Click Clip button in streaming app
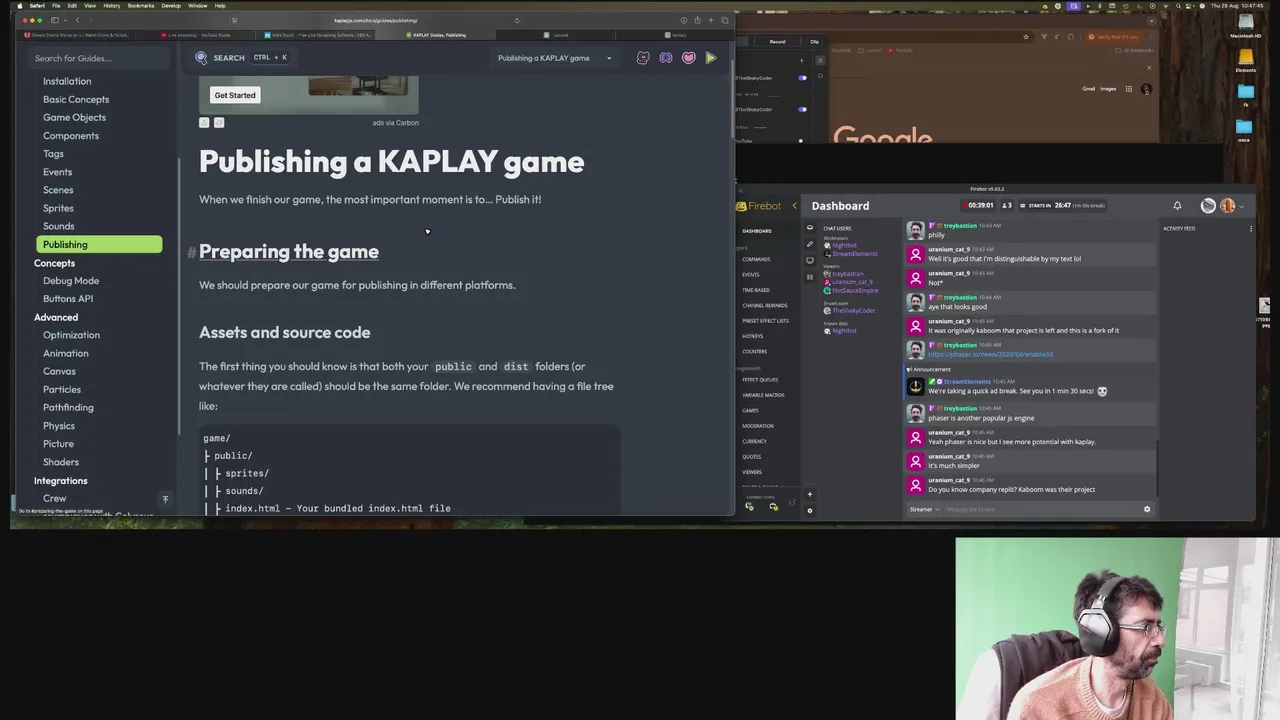This screenshot has width=1280, height=720. pyautogui.click(x=814, y=42)
